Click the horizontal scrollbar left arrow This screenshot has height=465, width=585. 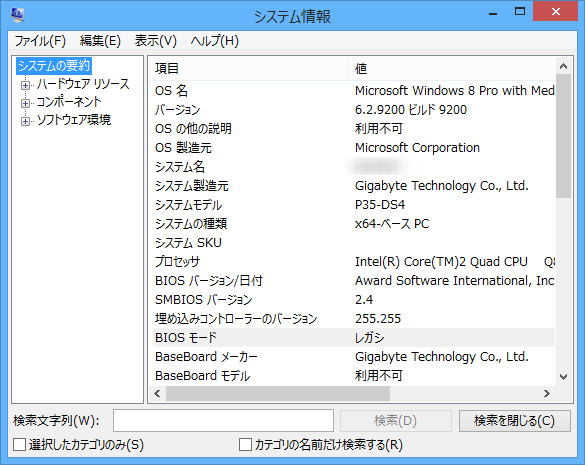[157, 393]
